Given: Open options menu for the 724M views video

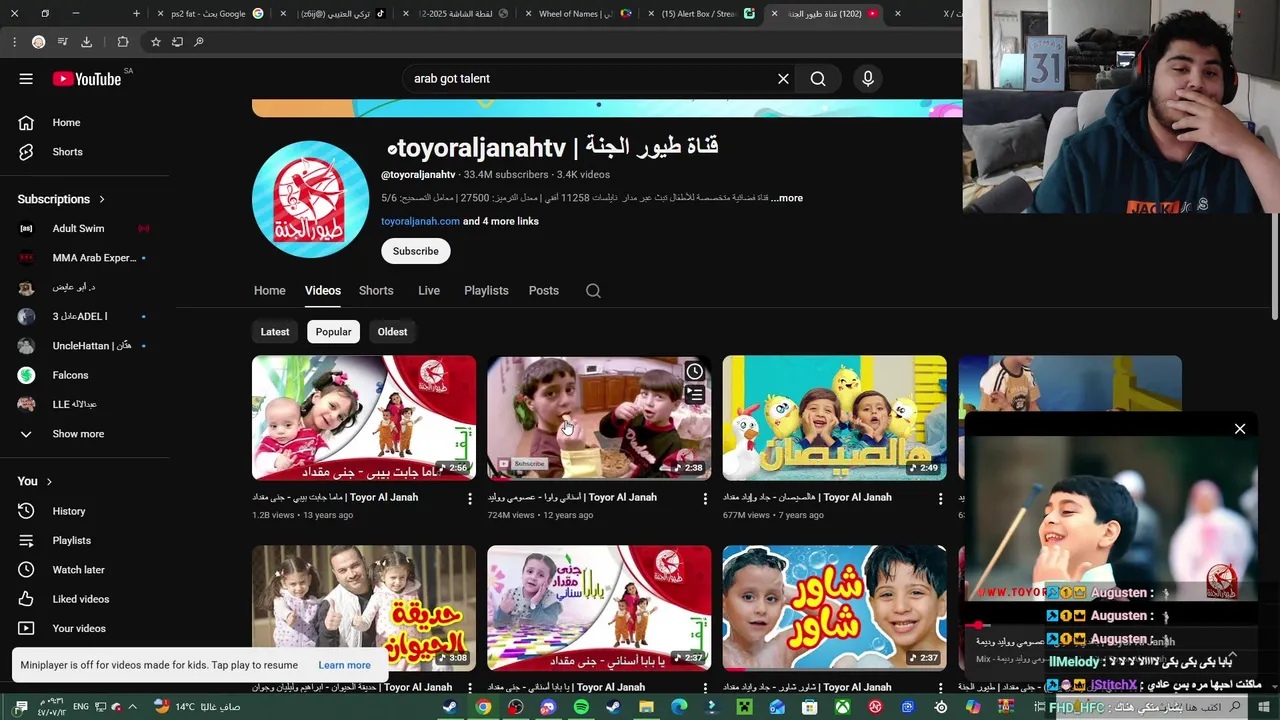Looking at the screenshot, I should 705,498.
